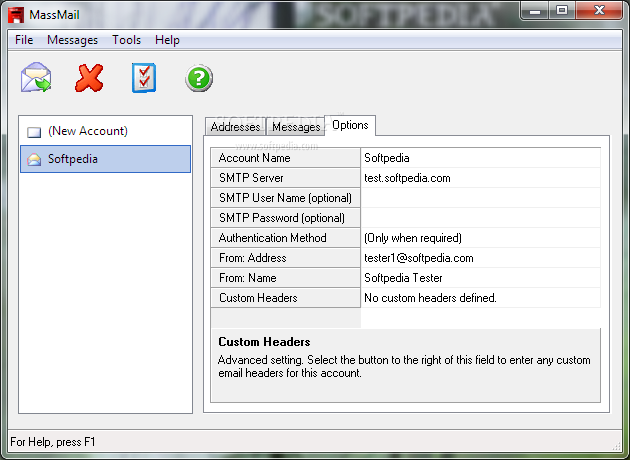
Task: Open the File menu
Action: [24, 40]
